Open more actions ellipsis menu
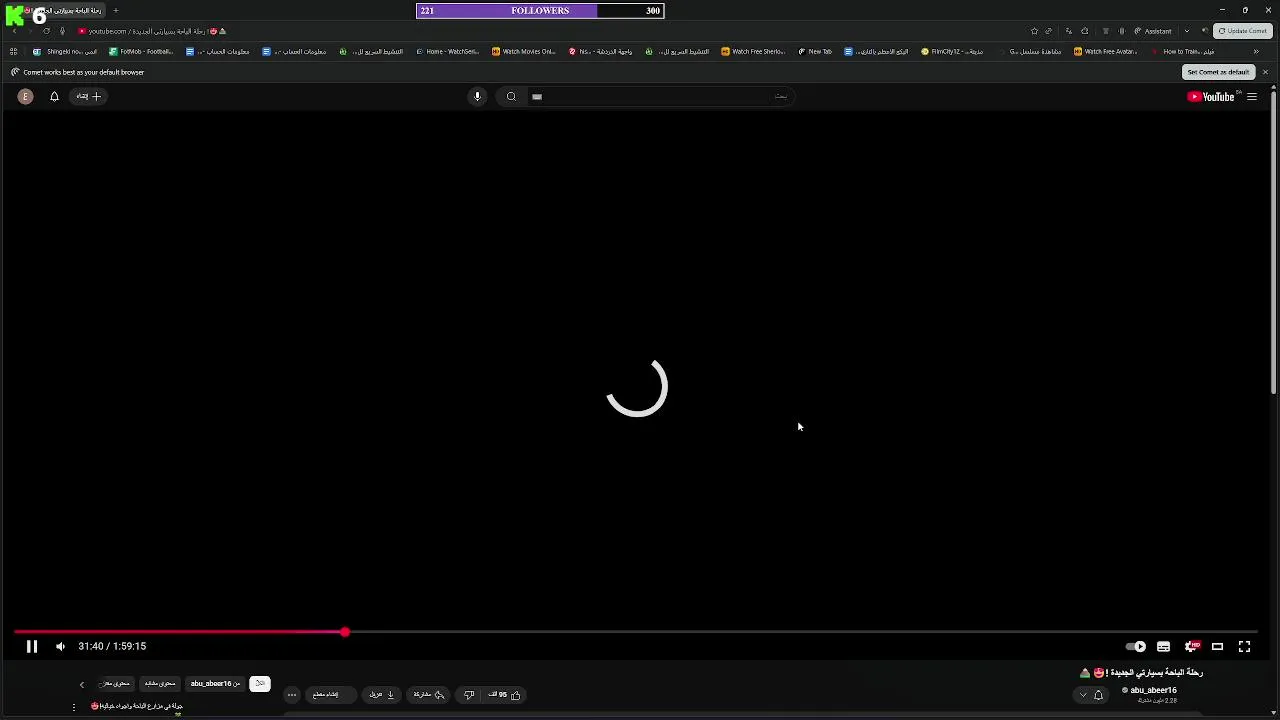The width and height of the screenshot is (1280, 720). (292, 694)
